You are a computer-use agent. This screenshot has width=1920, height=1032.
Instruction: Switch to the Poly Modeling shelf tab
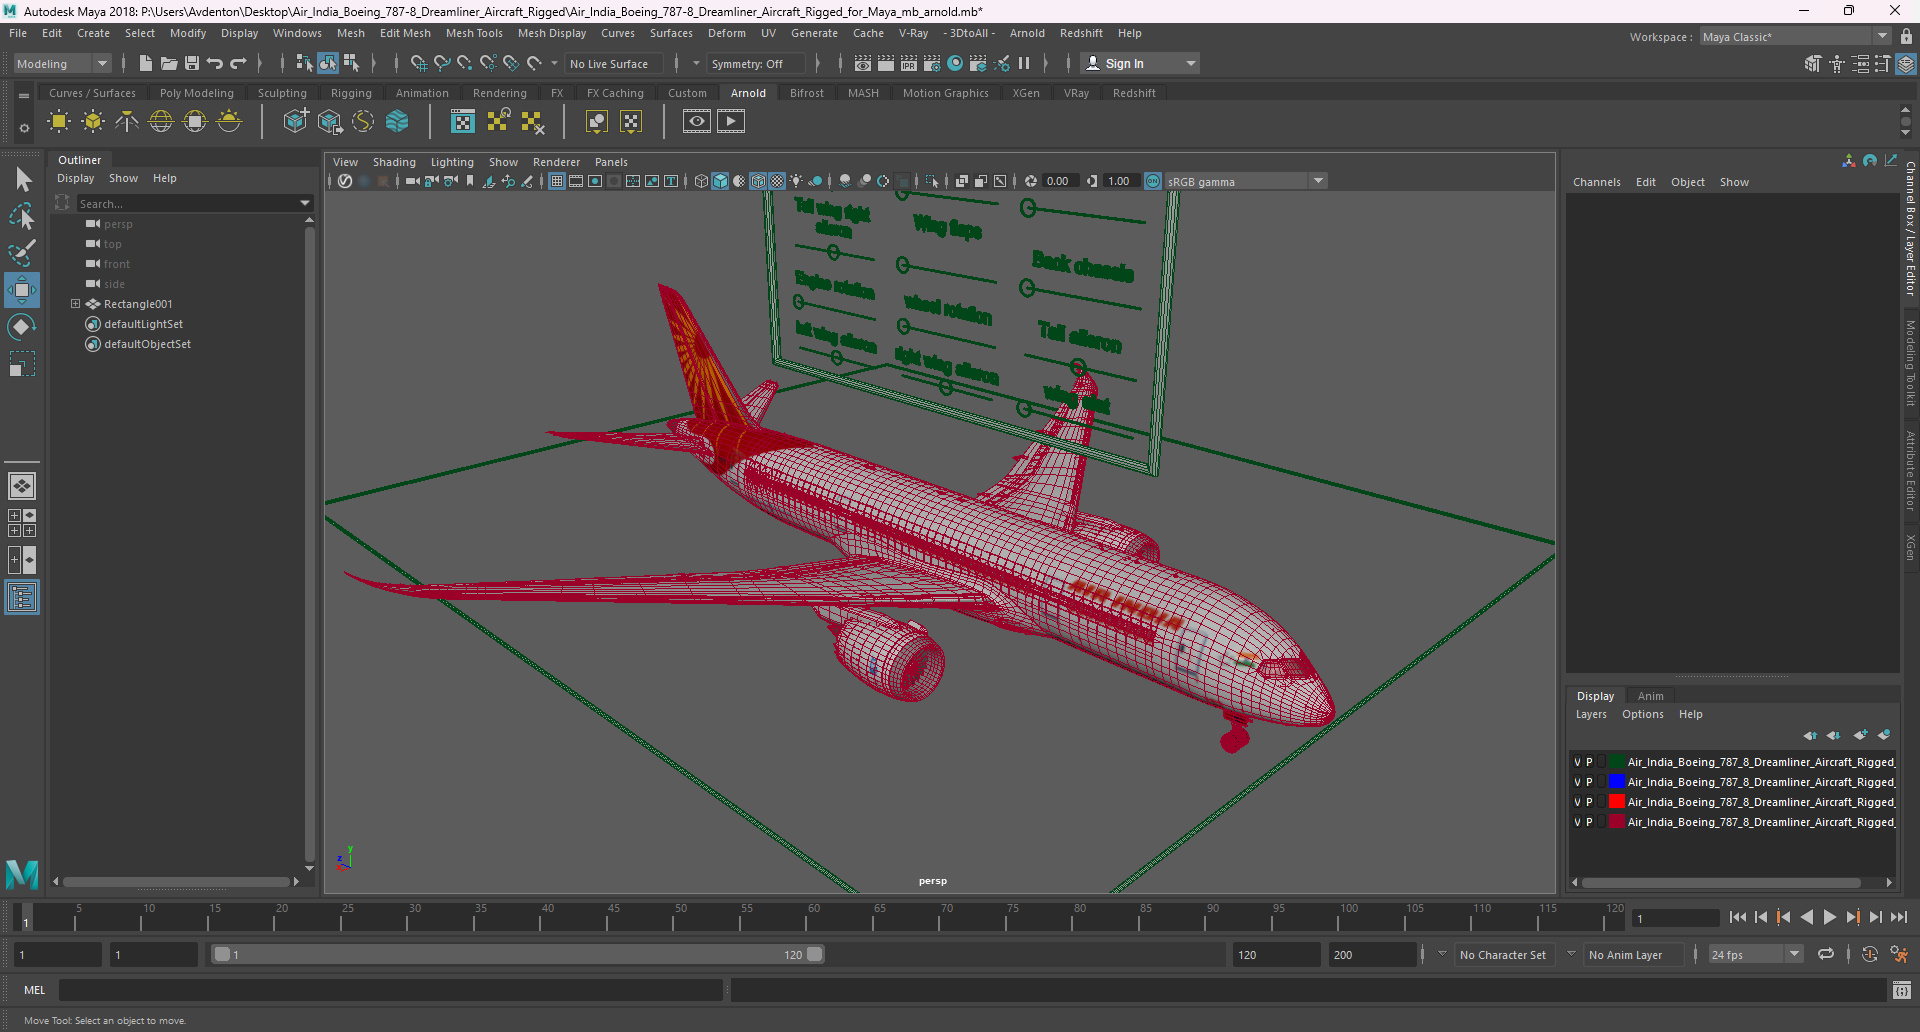[x=196, y=93]
